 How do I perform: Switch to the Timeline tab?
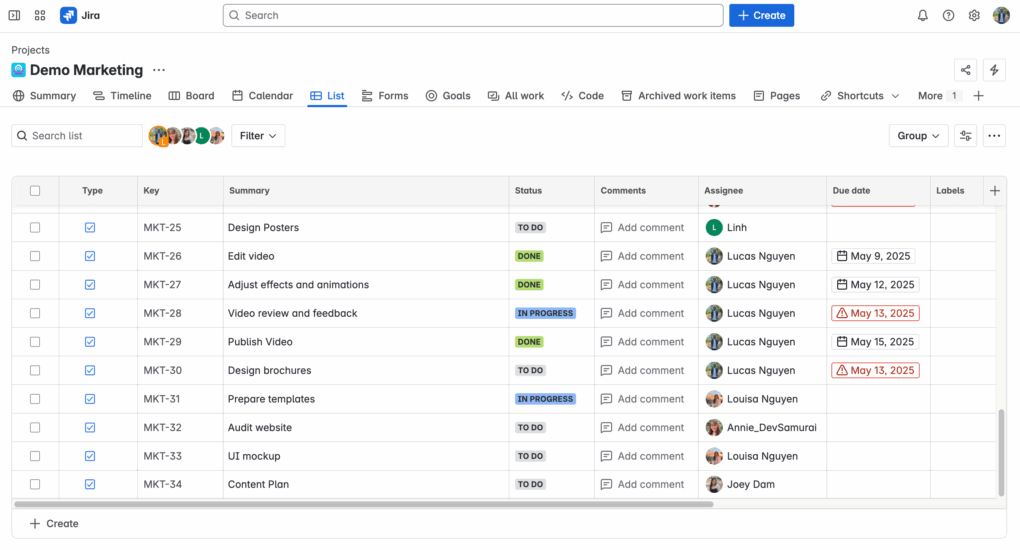click(122, 96)
